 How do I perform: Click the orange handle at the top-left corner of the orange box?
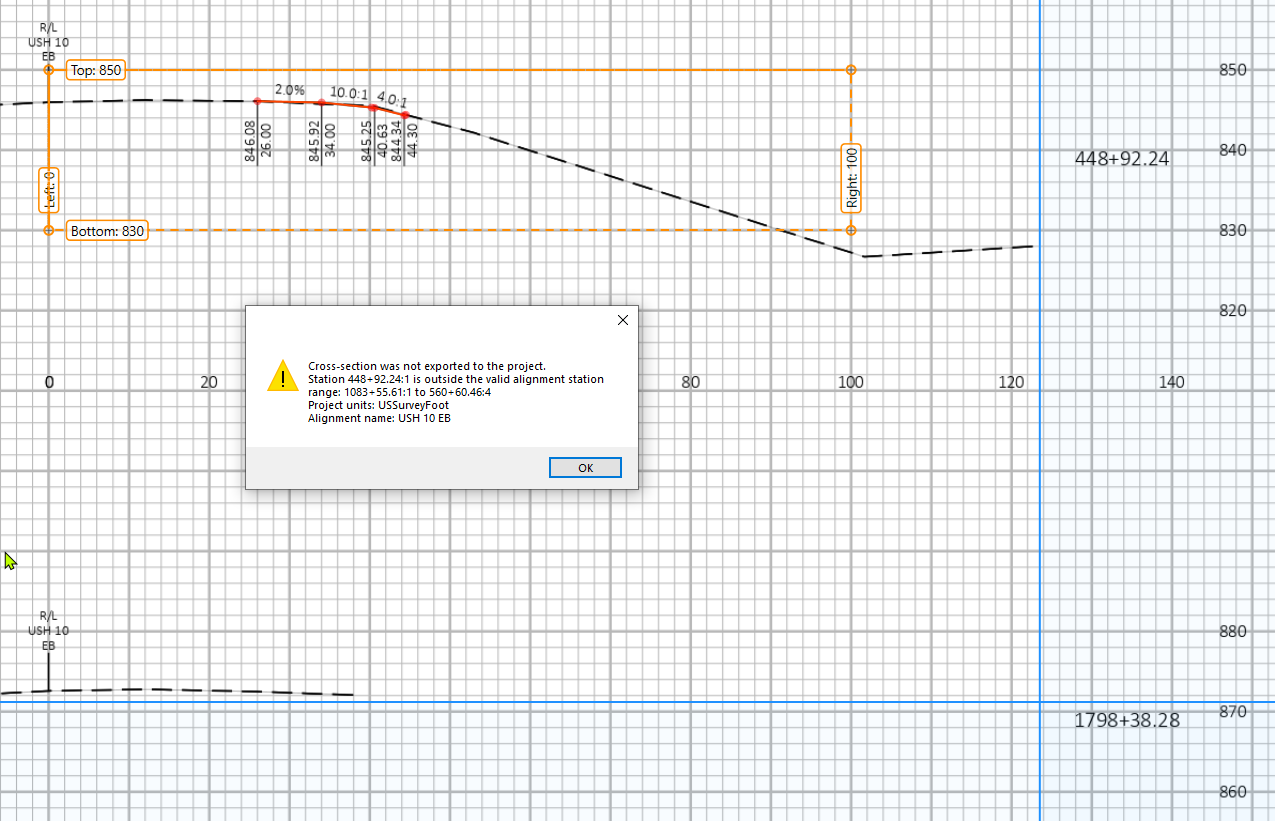(x=49, y=70)
